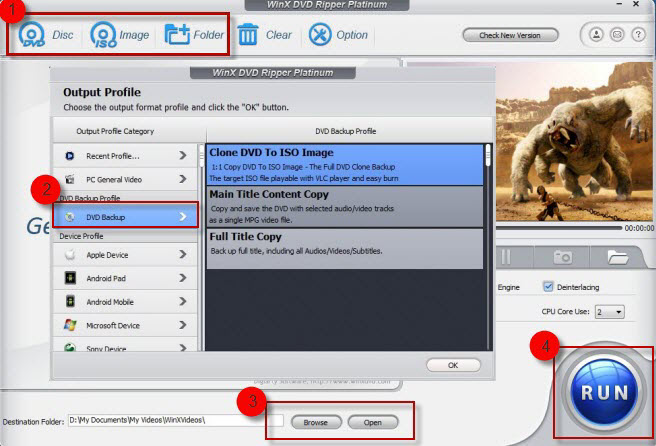
Task: Click the big RUN button
Action: pos(604,393)
